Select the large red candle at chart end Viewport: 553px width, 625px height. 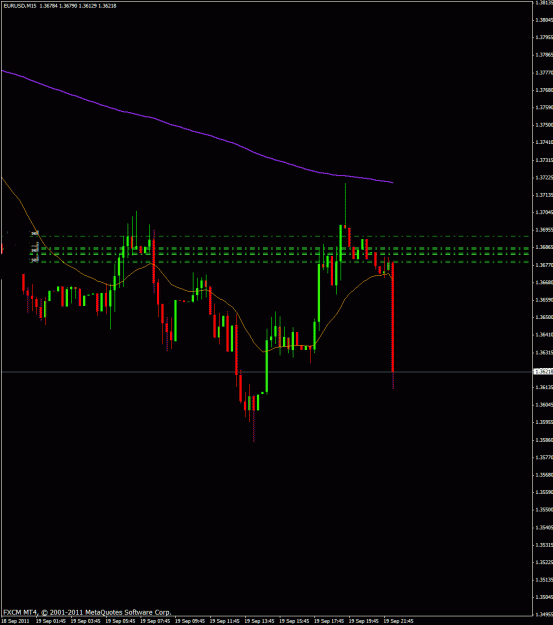tap(393, 317)
